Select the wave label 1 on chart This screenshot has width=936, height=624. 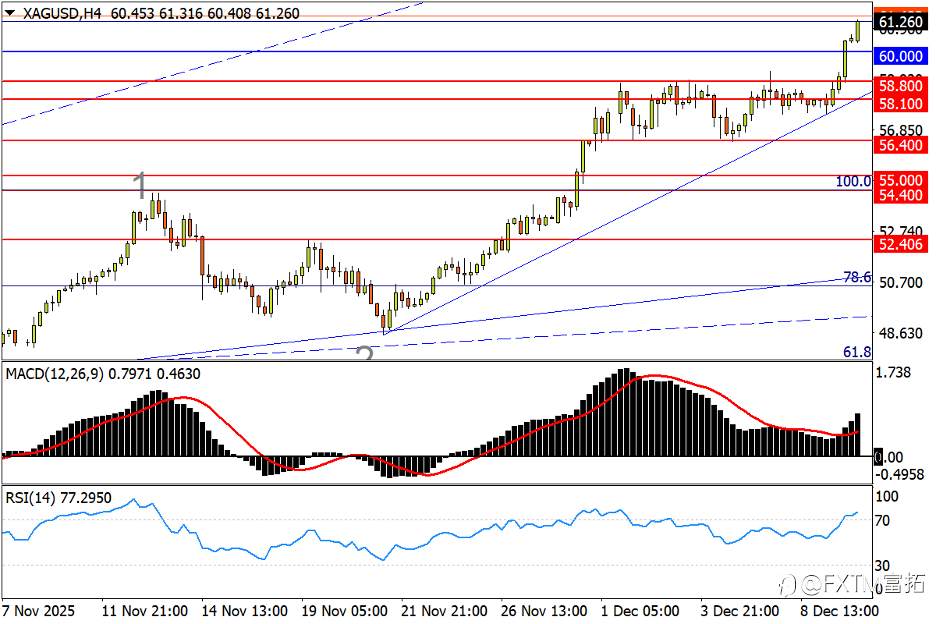[x=140, y=185]
